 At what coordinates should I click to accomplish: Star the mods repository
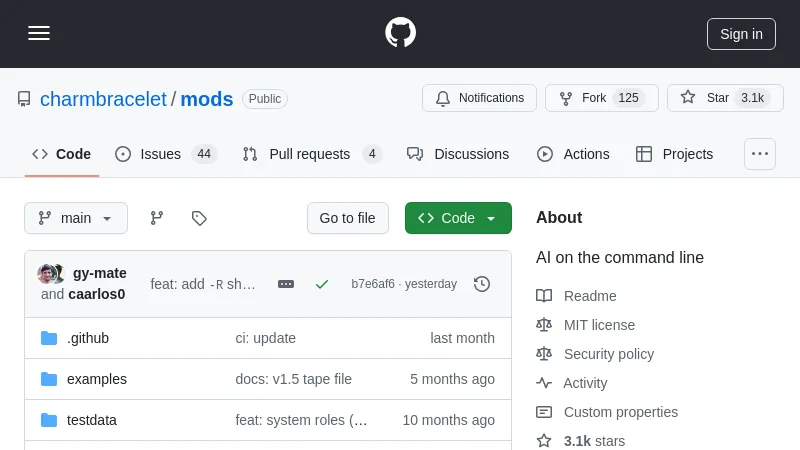pos(725,98)
